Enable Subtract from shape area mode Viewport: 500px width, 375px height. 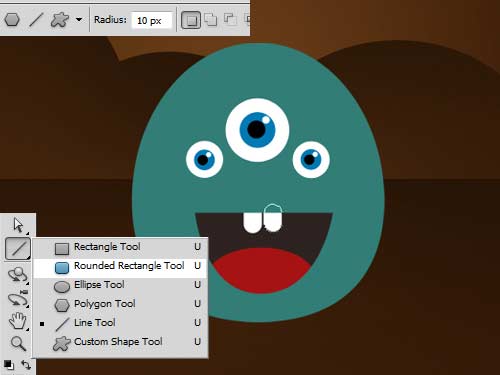point(230,19)
